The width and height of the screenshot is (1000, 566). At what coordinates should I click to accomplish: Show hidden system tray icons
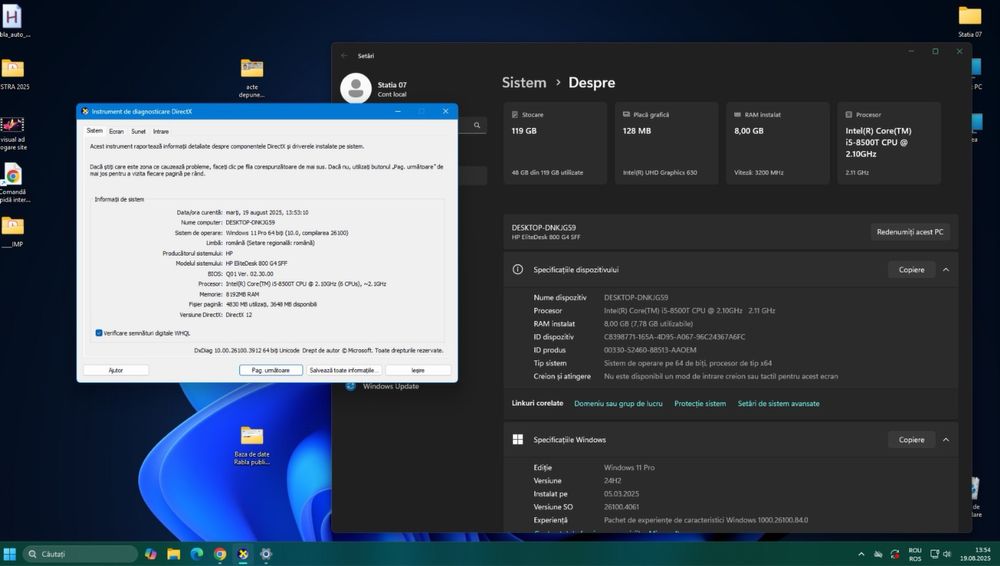861,554
